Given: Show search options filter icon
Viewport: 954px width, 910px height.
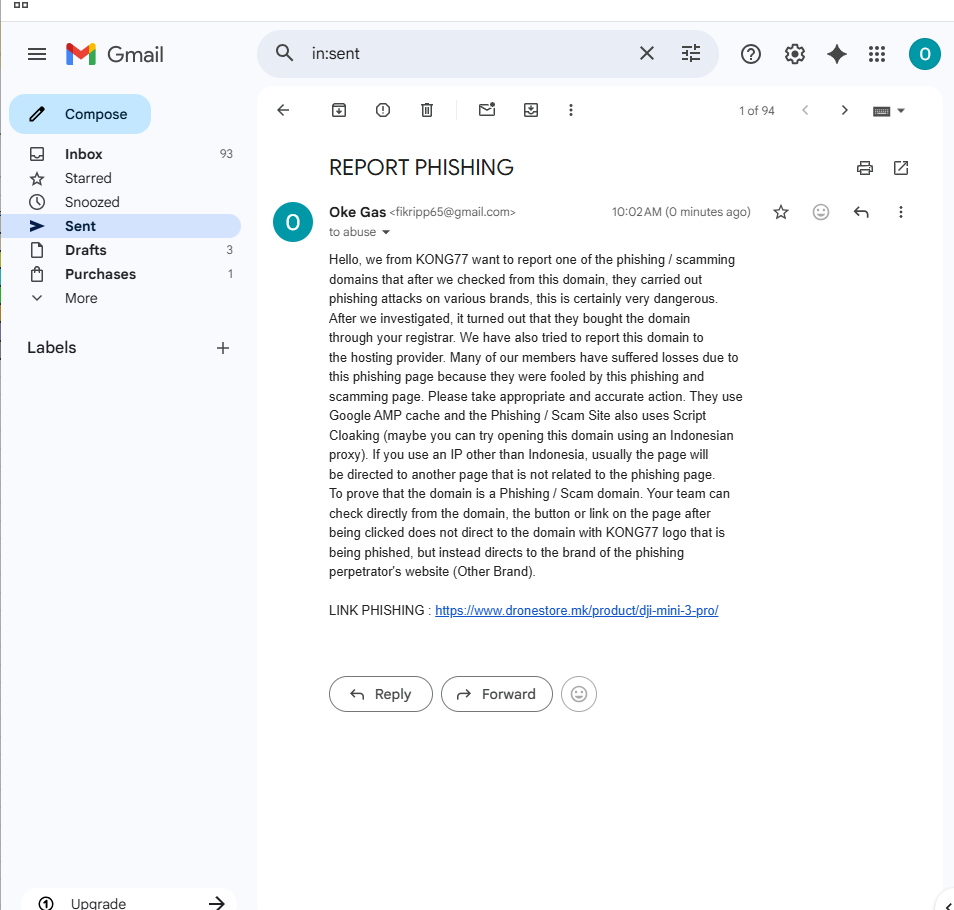Looking at the screenshot, I should pyautogui.click(x=691, y=54).
